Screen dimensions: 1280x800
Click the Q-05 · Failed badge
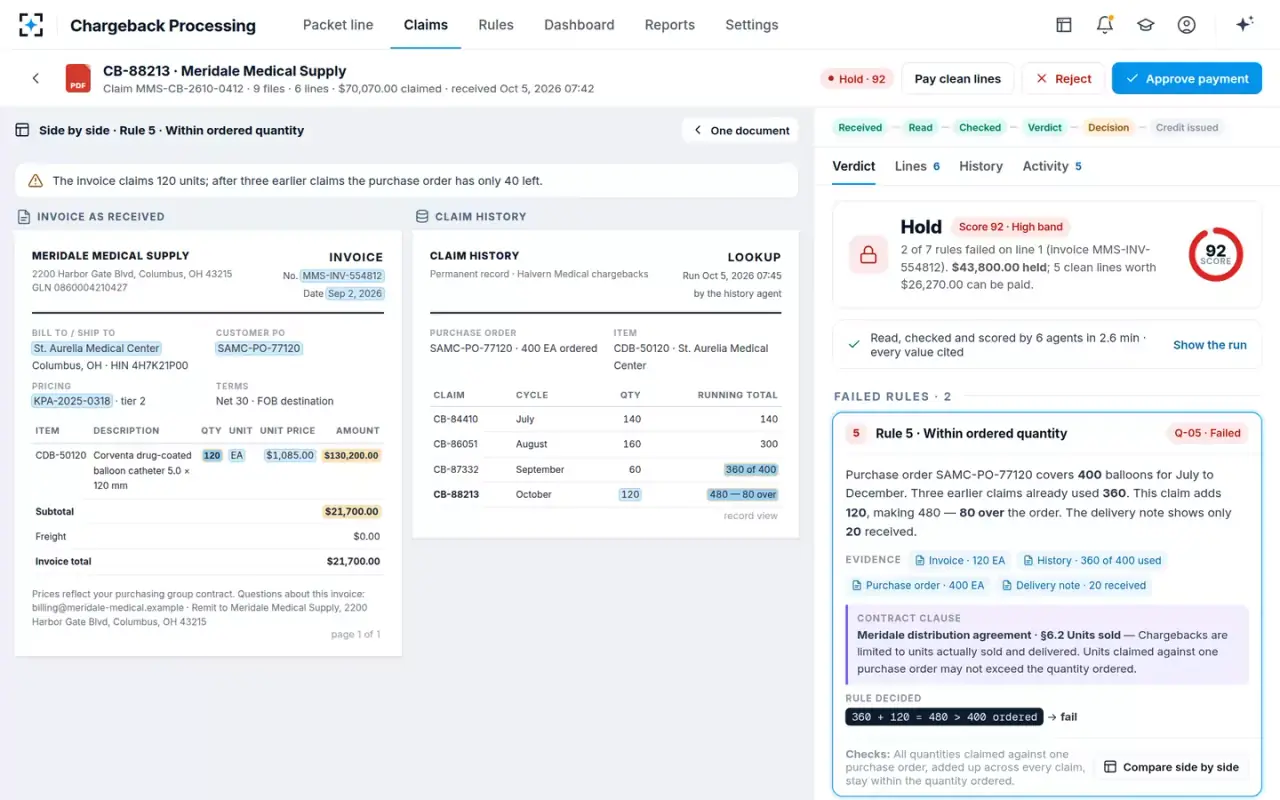pos(1207,433)
